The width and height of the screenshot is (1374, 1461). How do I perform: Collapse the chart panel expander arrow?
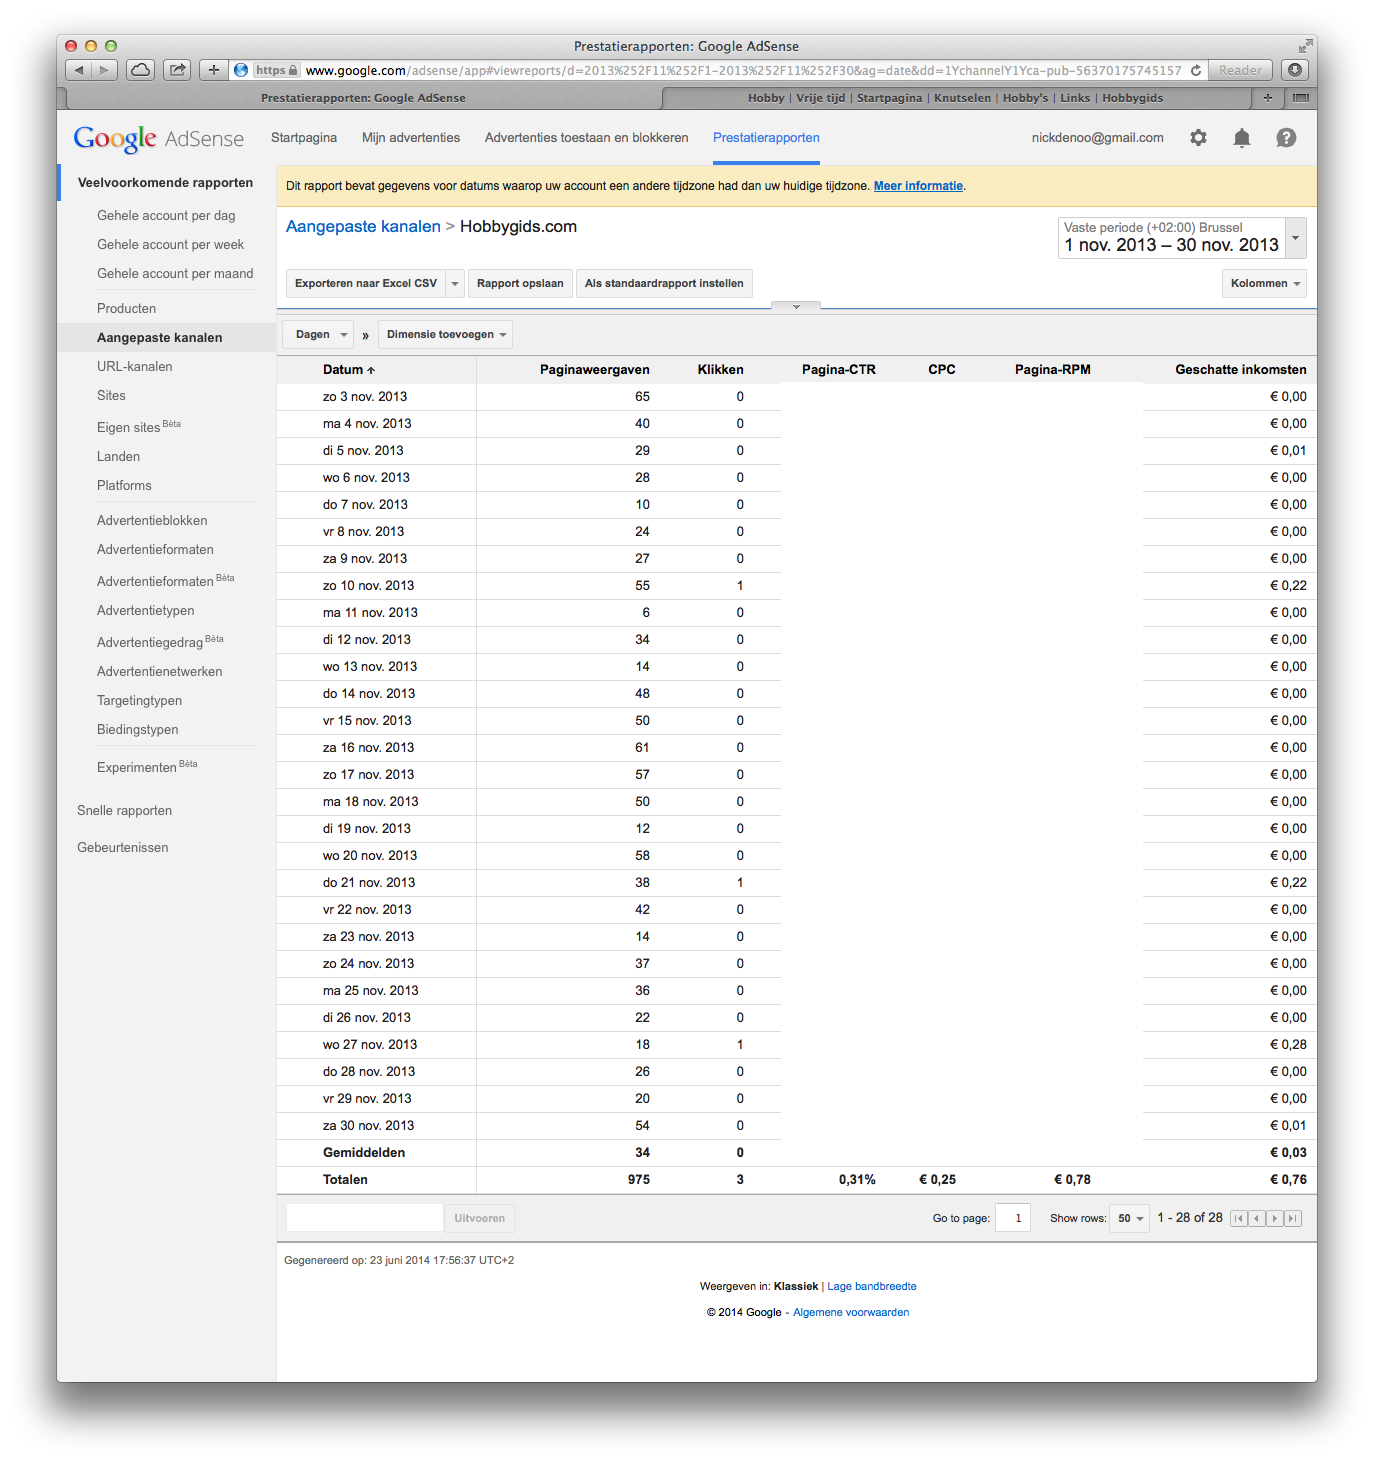coord(796,307)
